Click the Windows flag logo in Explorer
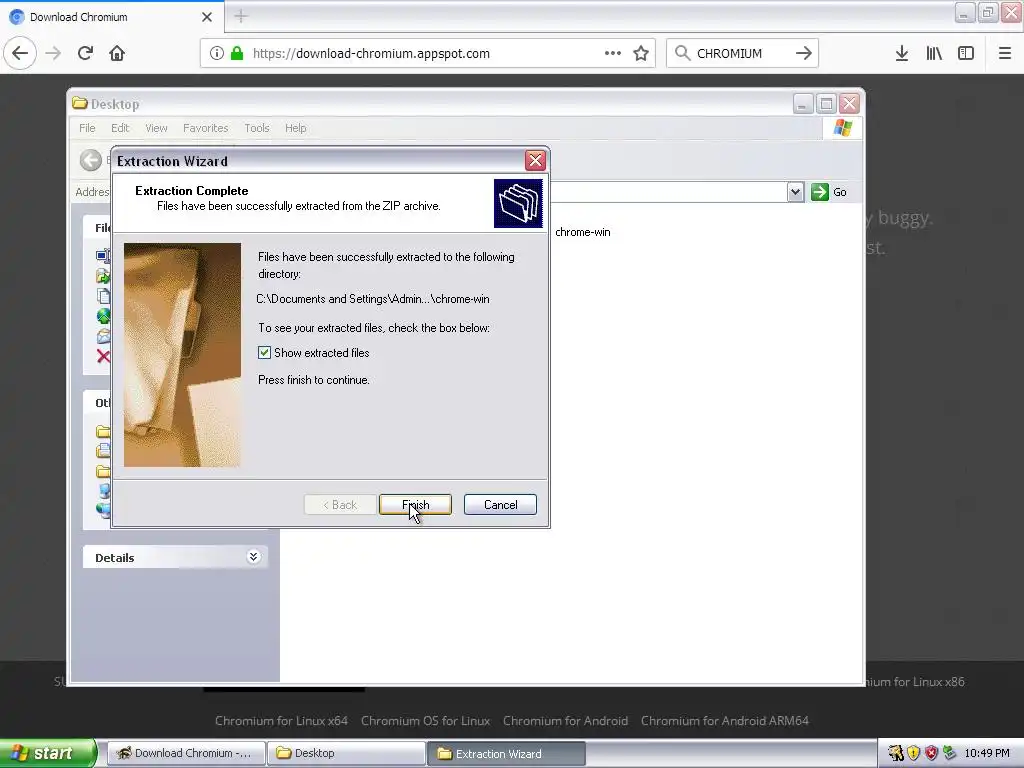This screenshot has width=1024, height=768. click(x=842, y=128)
